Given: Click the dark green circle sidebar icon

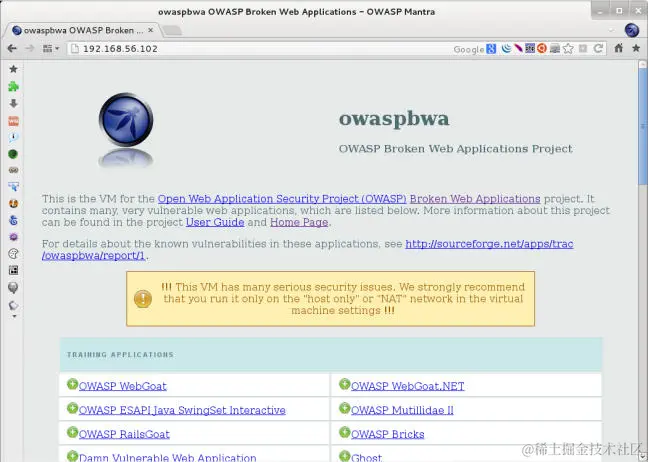Looking at the screenshot, I should [x=13, y=154].
